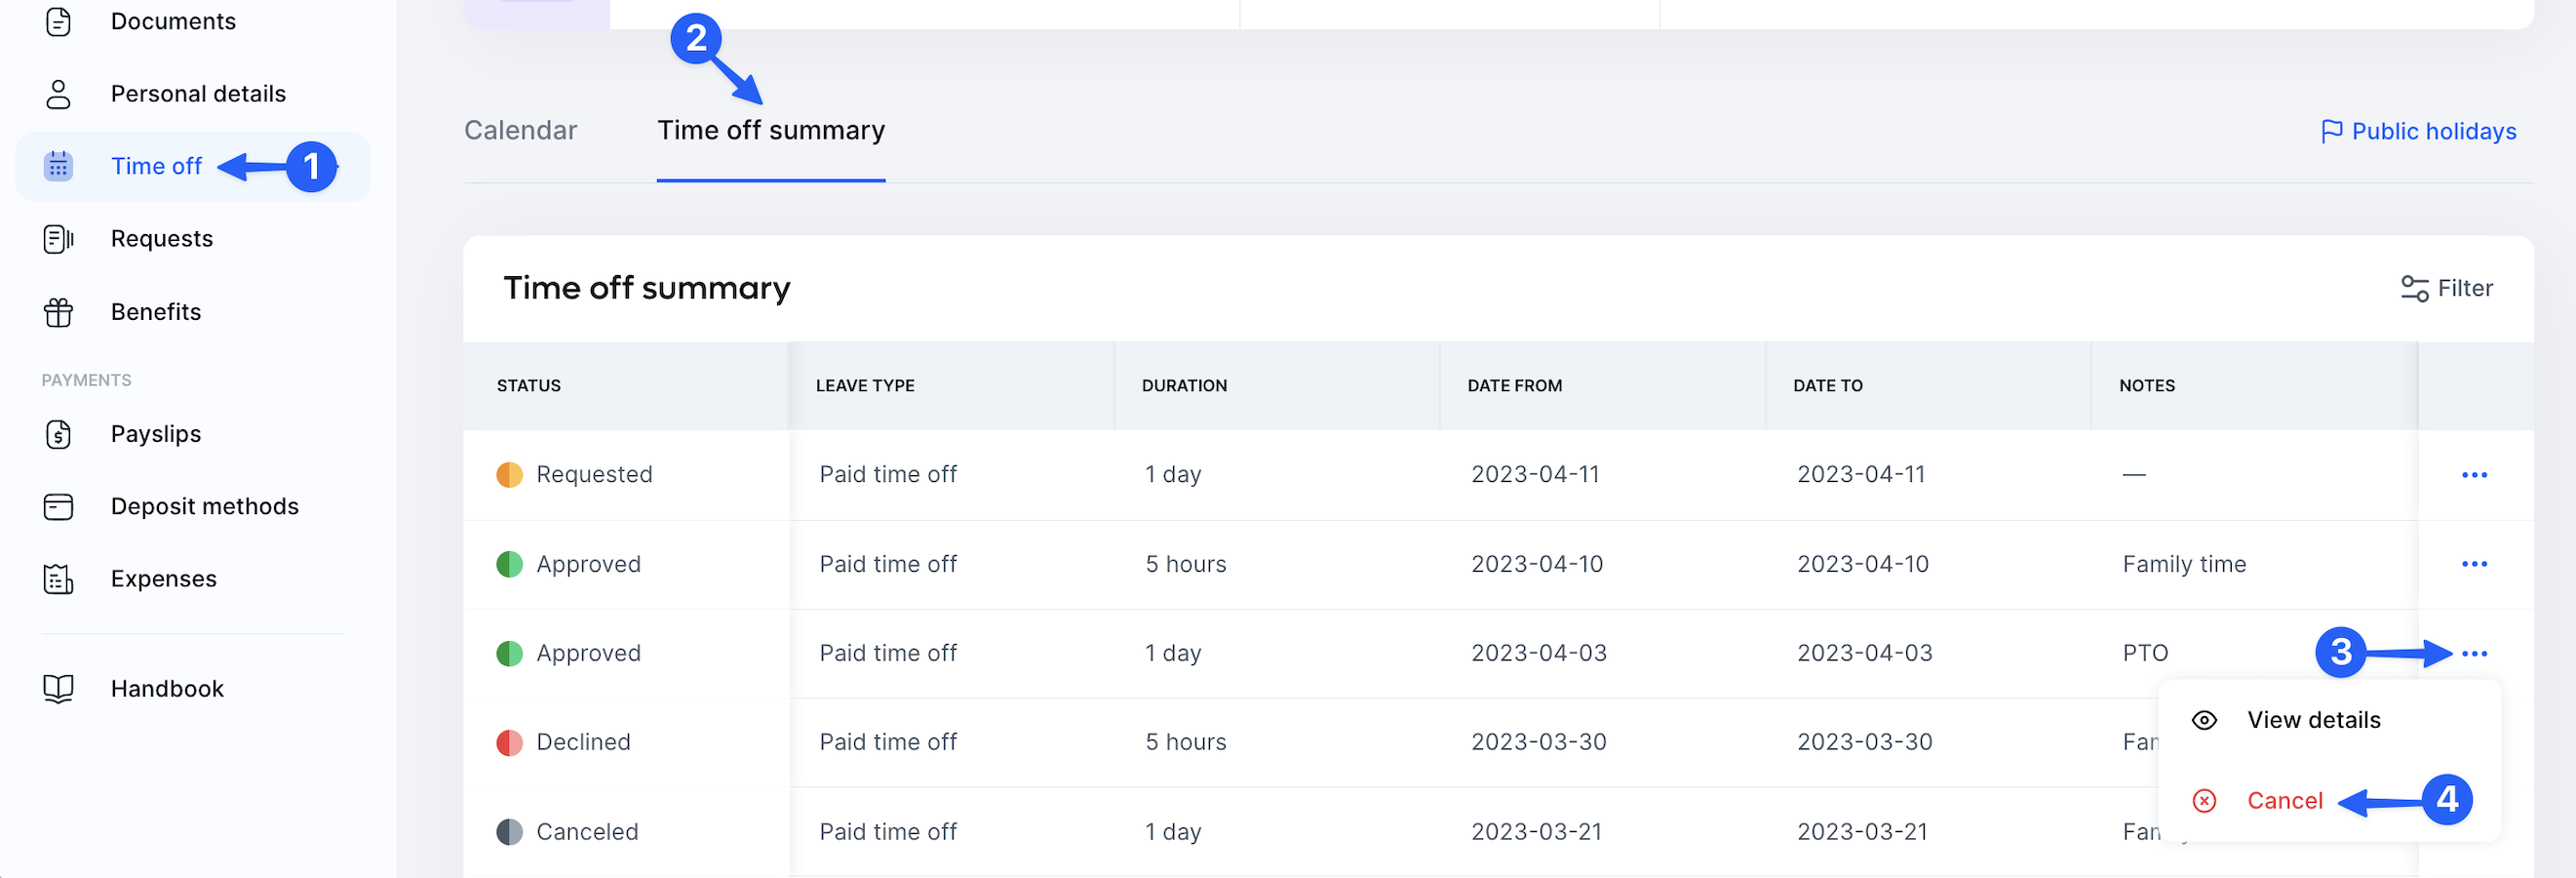Click the Expenses receipt icon

point(58,579)
